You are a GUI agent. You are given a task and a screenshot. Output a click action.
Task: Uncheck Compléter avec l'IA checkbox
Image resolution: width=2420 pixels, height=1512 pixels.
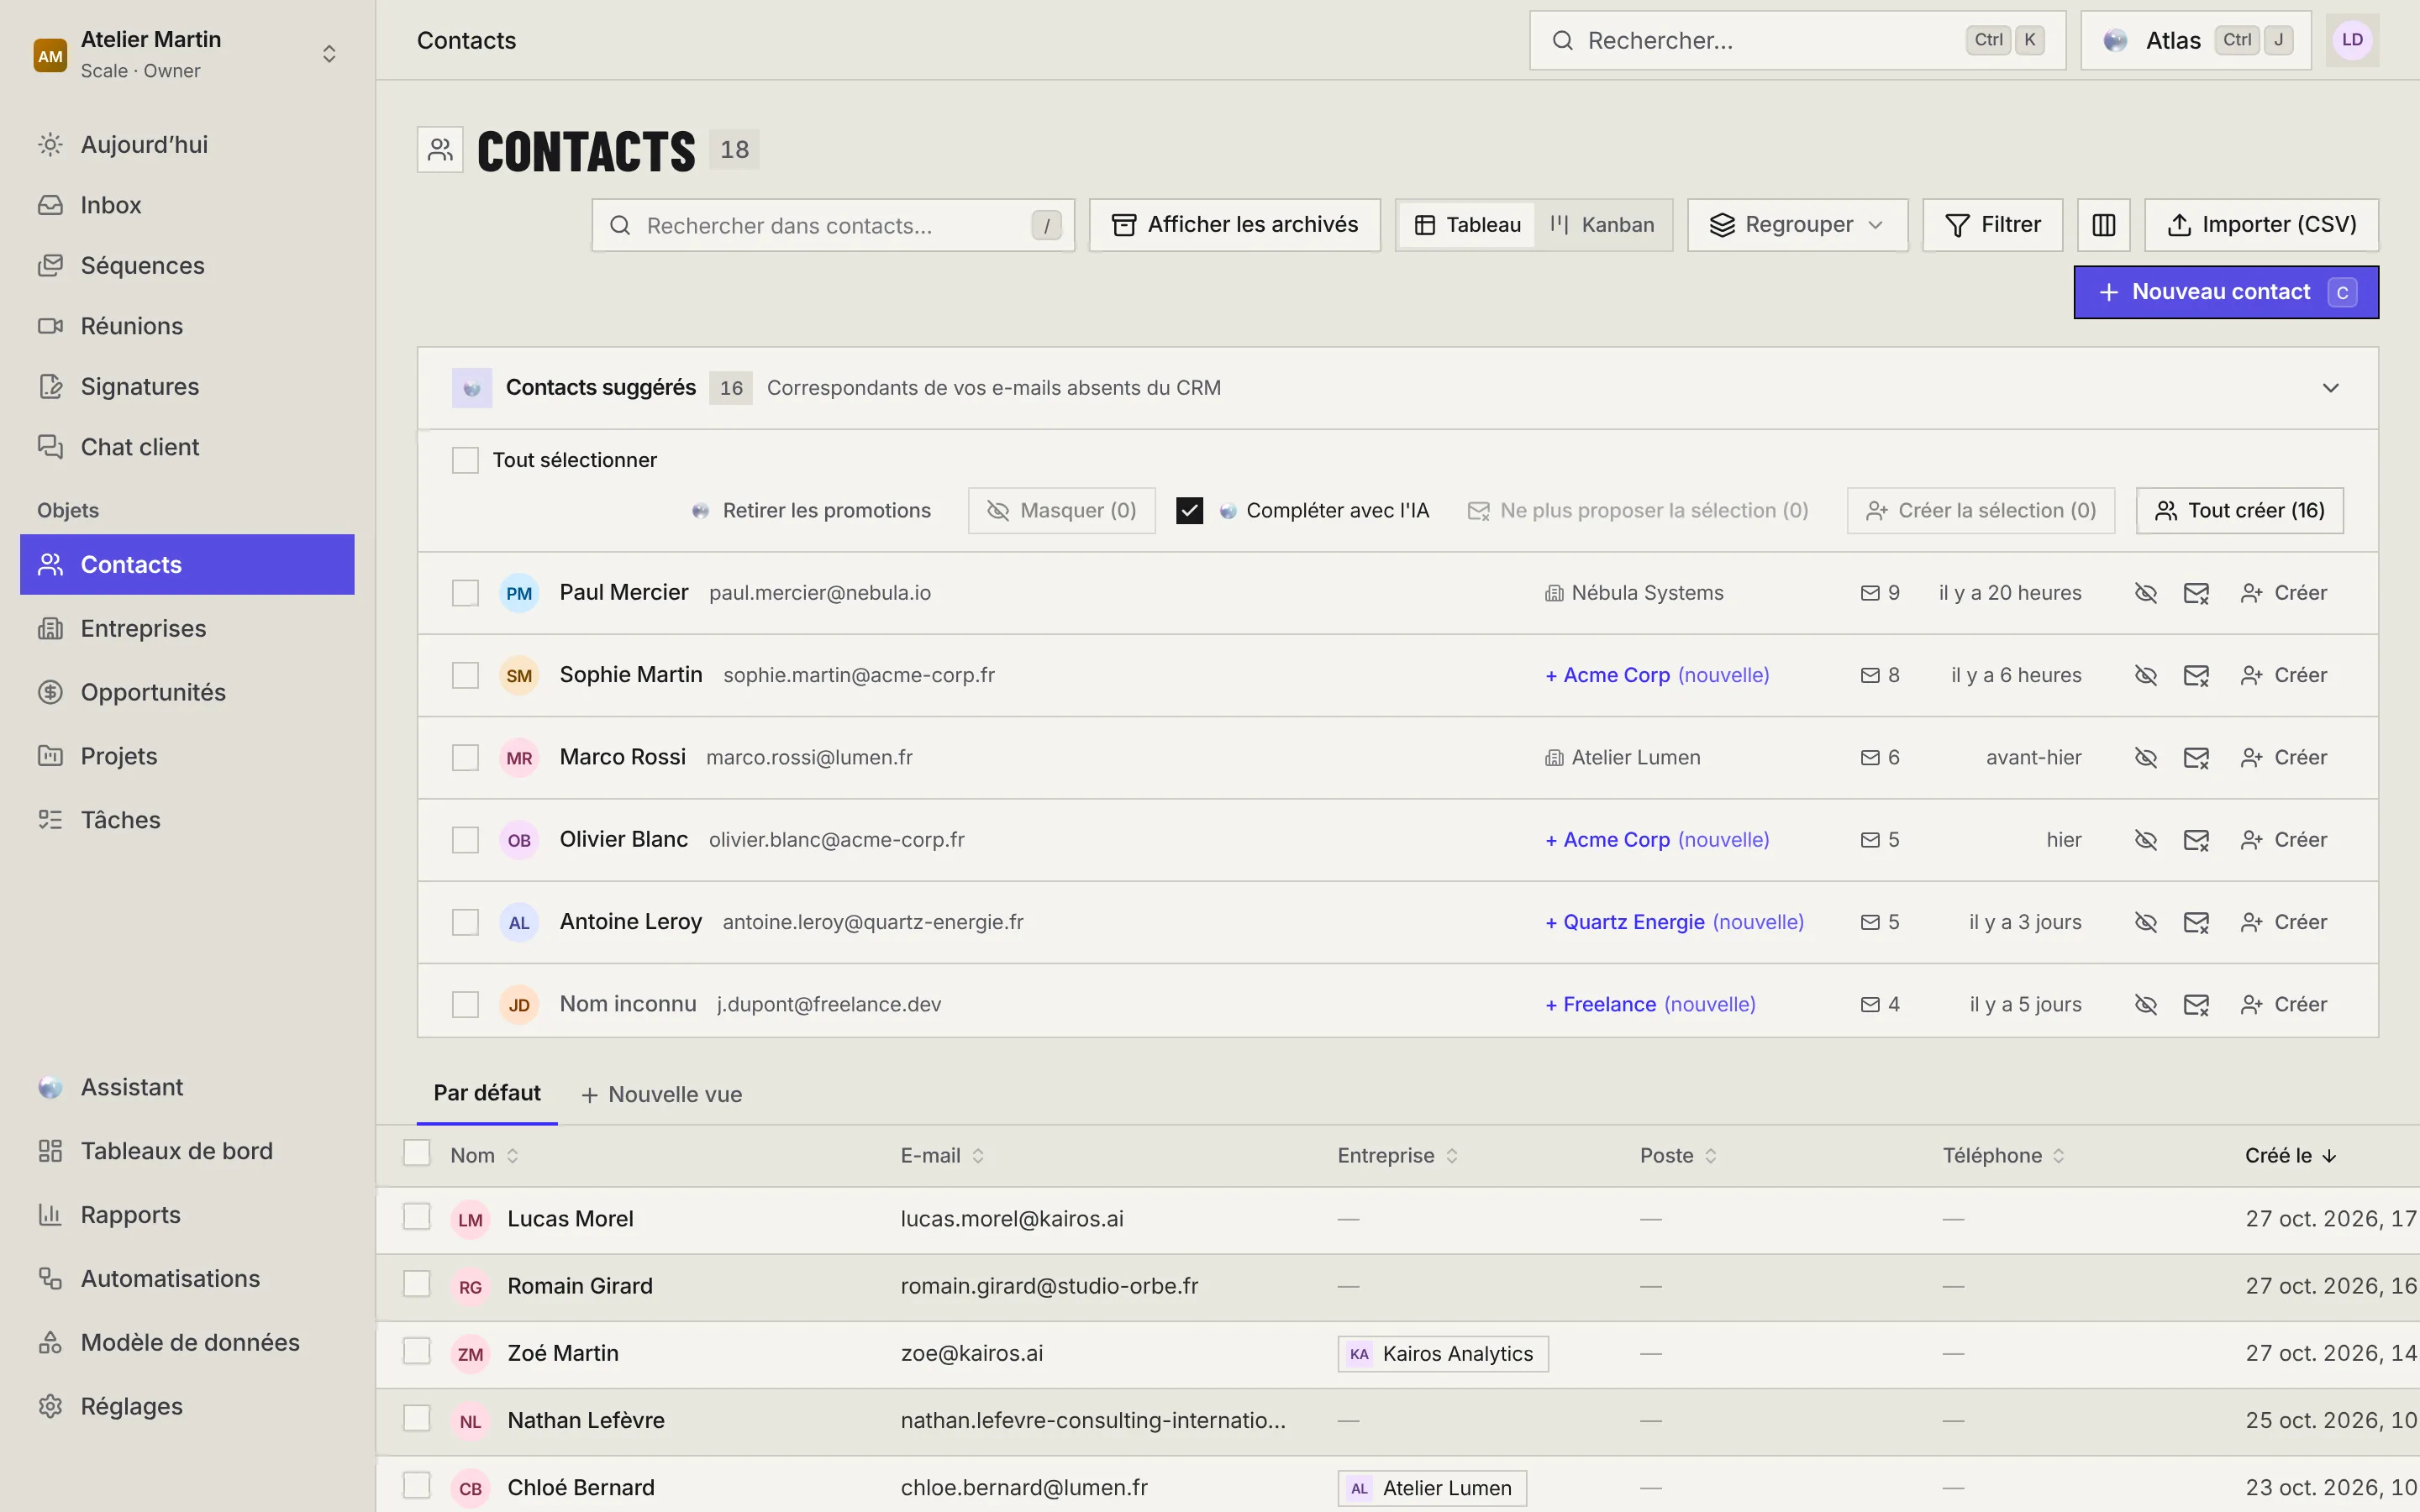pyautogui.click(x=1189, y=511)
